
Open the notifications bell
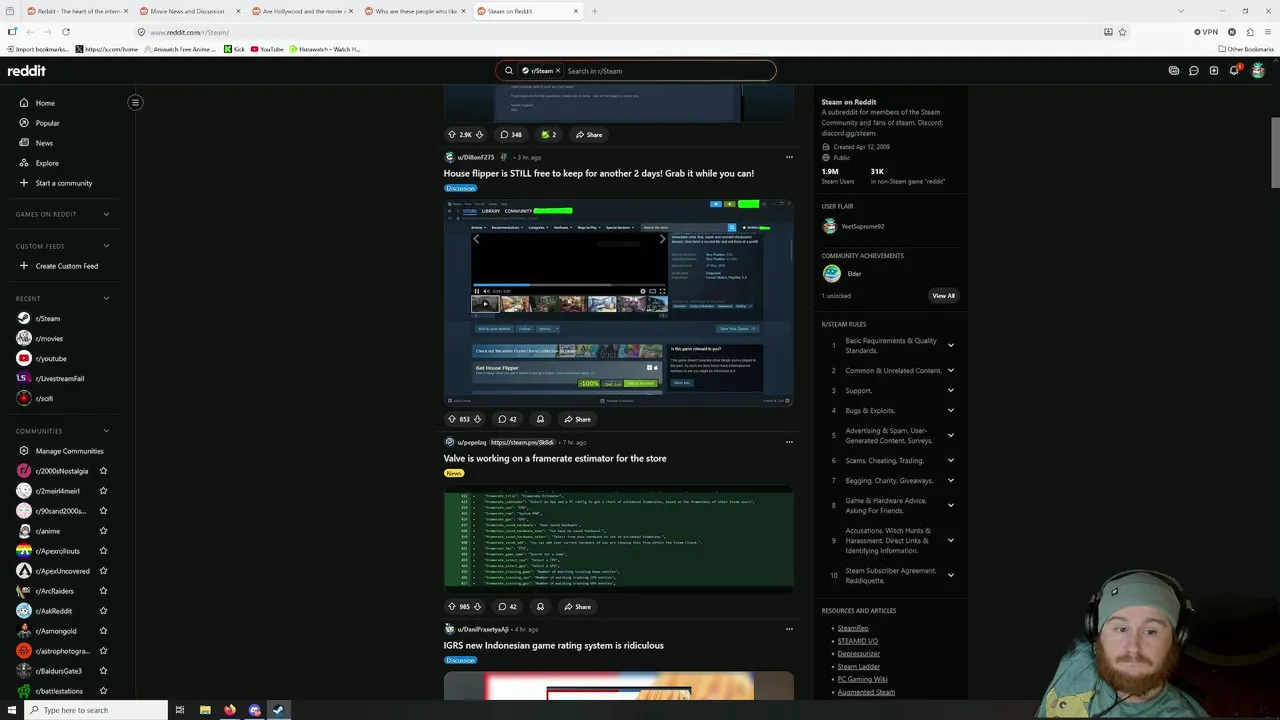tap(1234, 71)
